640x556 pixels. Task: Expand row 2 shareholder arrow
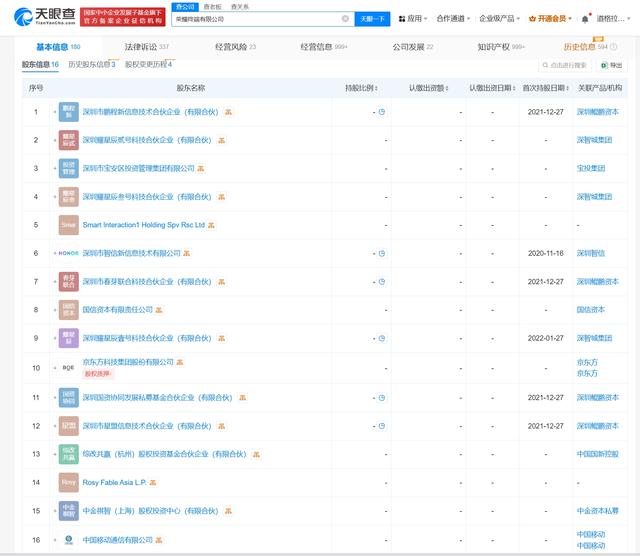pyautogui.click(x=55, y=140)
